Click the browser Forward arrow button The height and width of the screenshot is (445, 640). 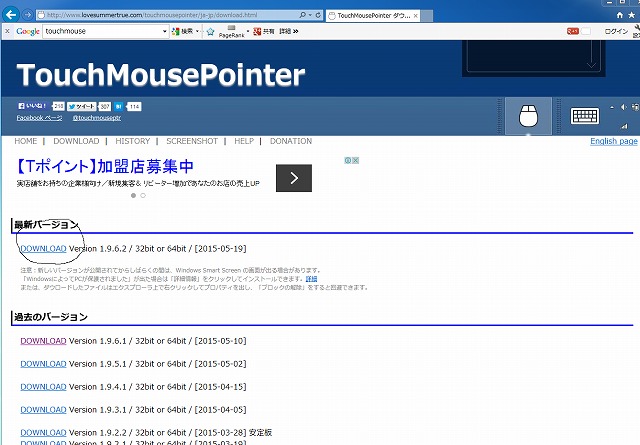[27, 15]
